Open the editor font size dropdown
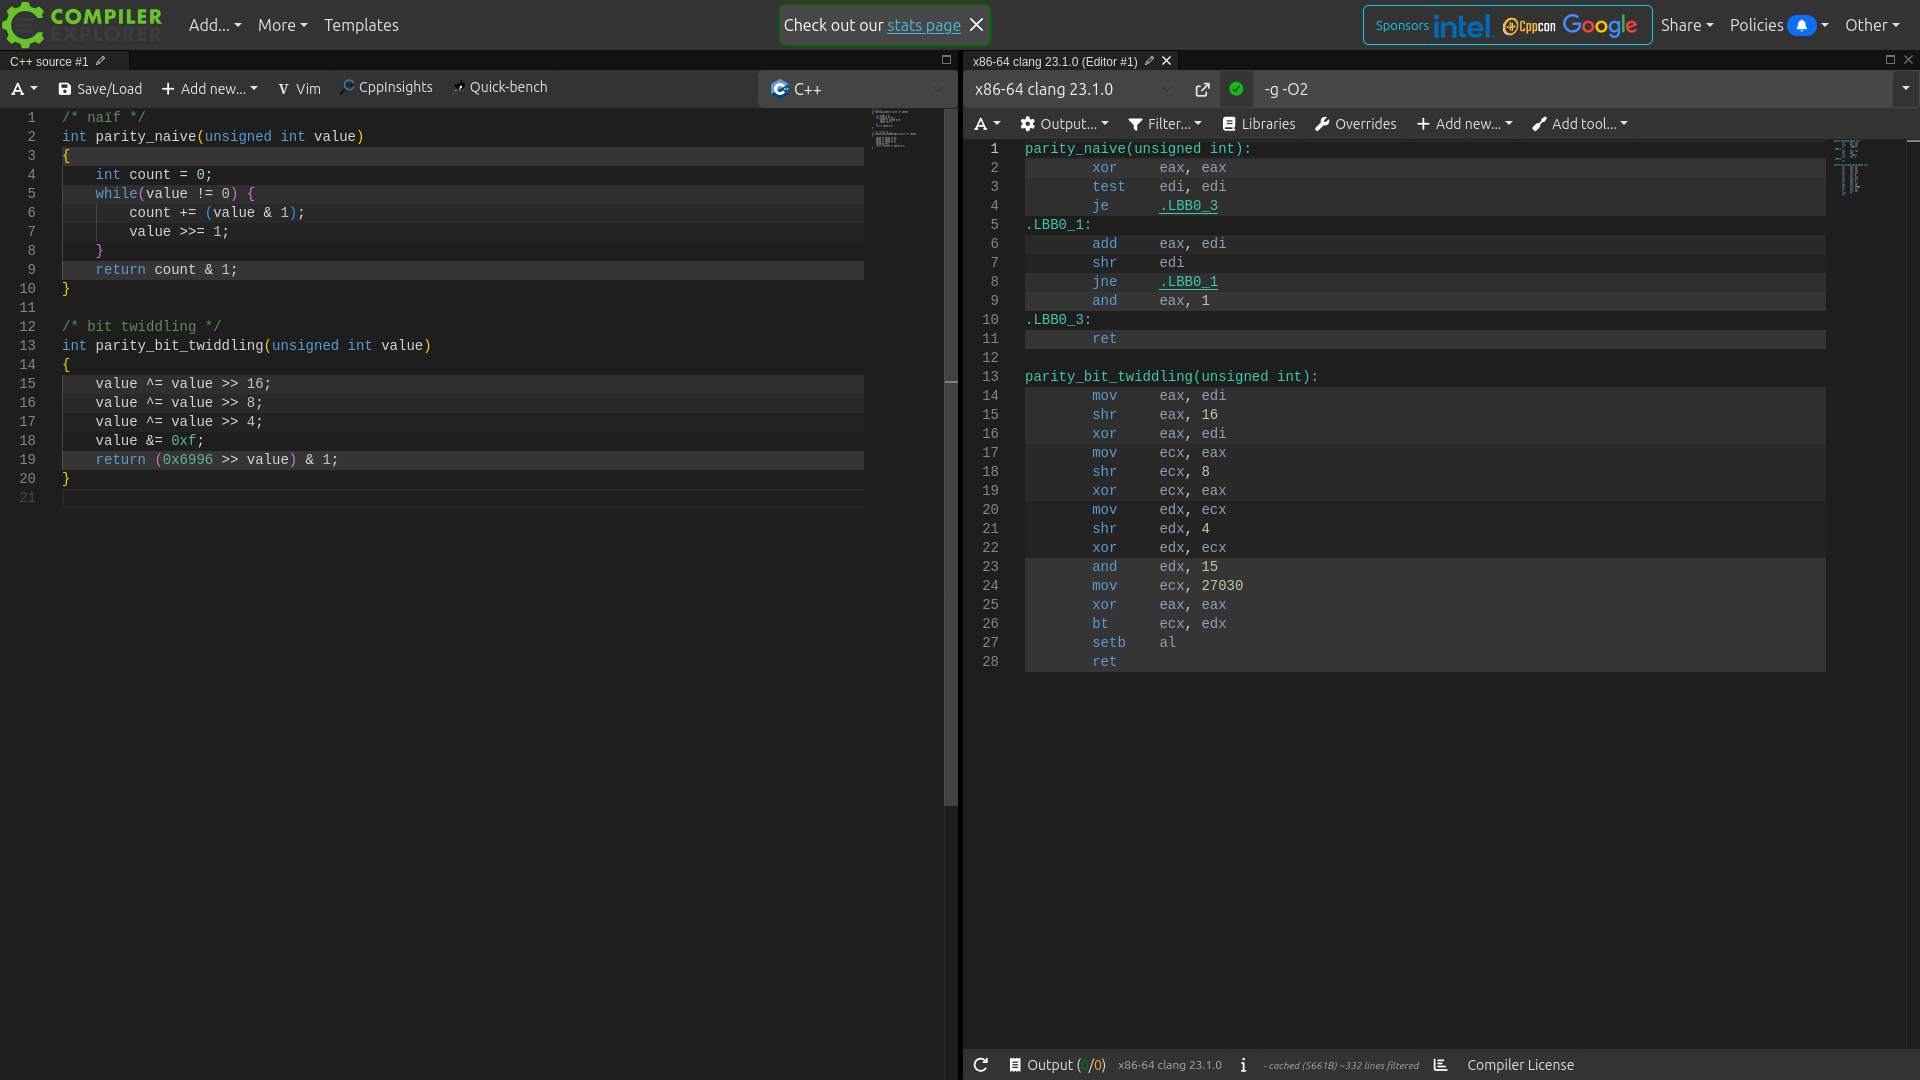This screenshot has width=1920, height=1080. (x=24, y=89)
